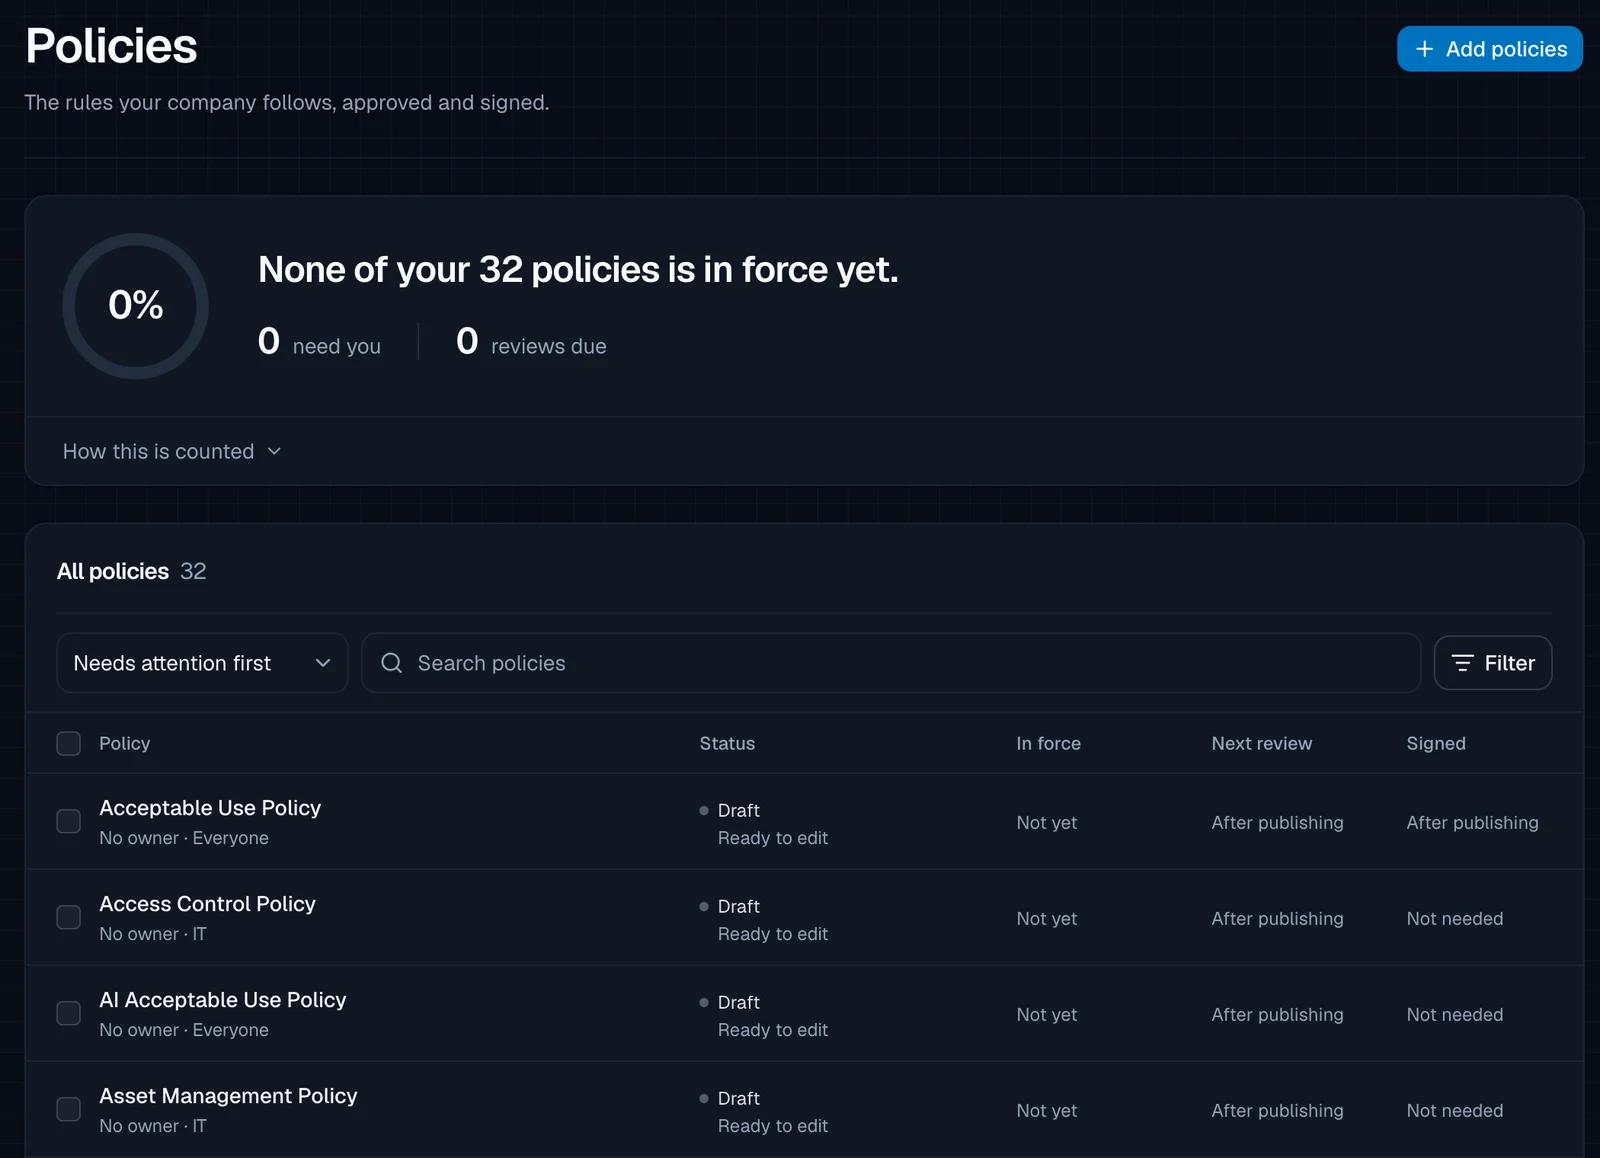This screenshot has height=1158, width=1600.
Task: Click After publishing next review for Asset Management
Action: coord(1277,1110)
